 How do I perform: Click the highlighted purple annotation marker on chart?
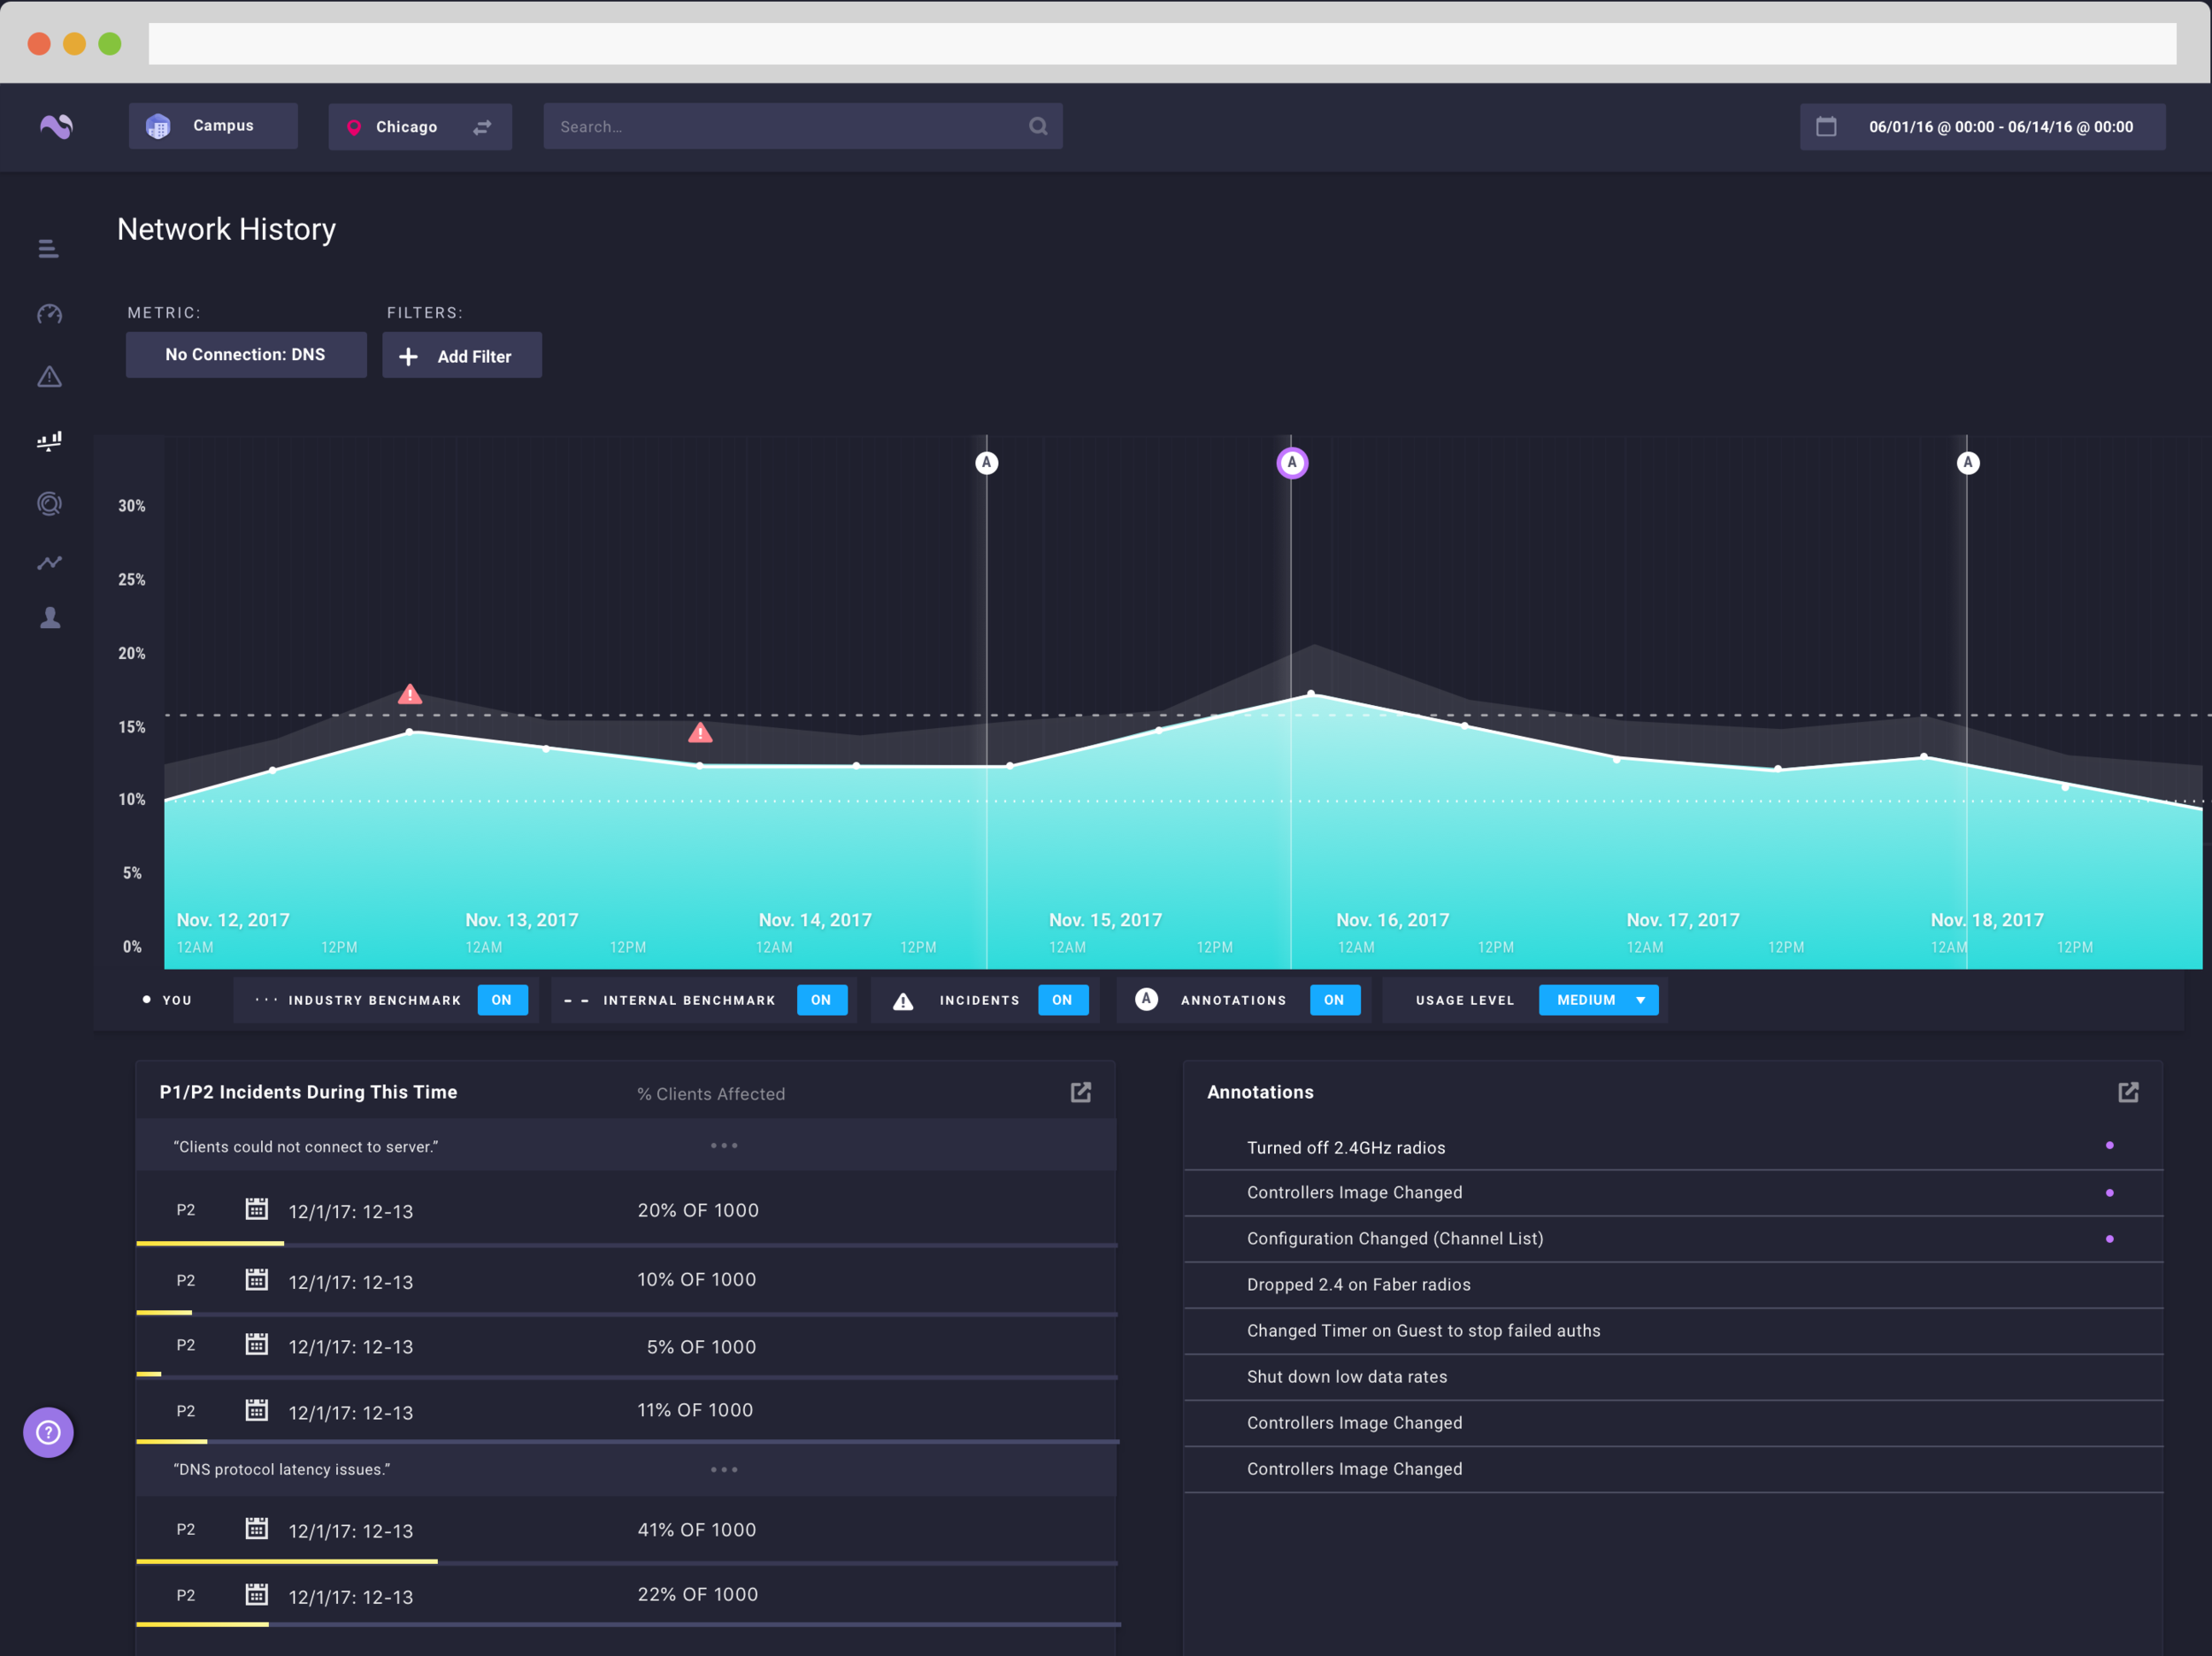click(1291, 463)
